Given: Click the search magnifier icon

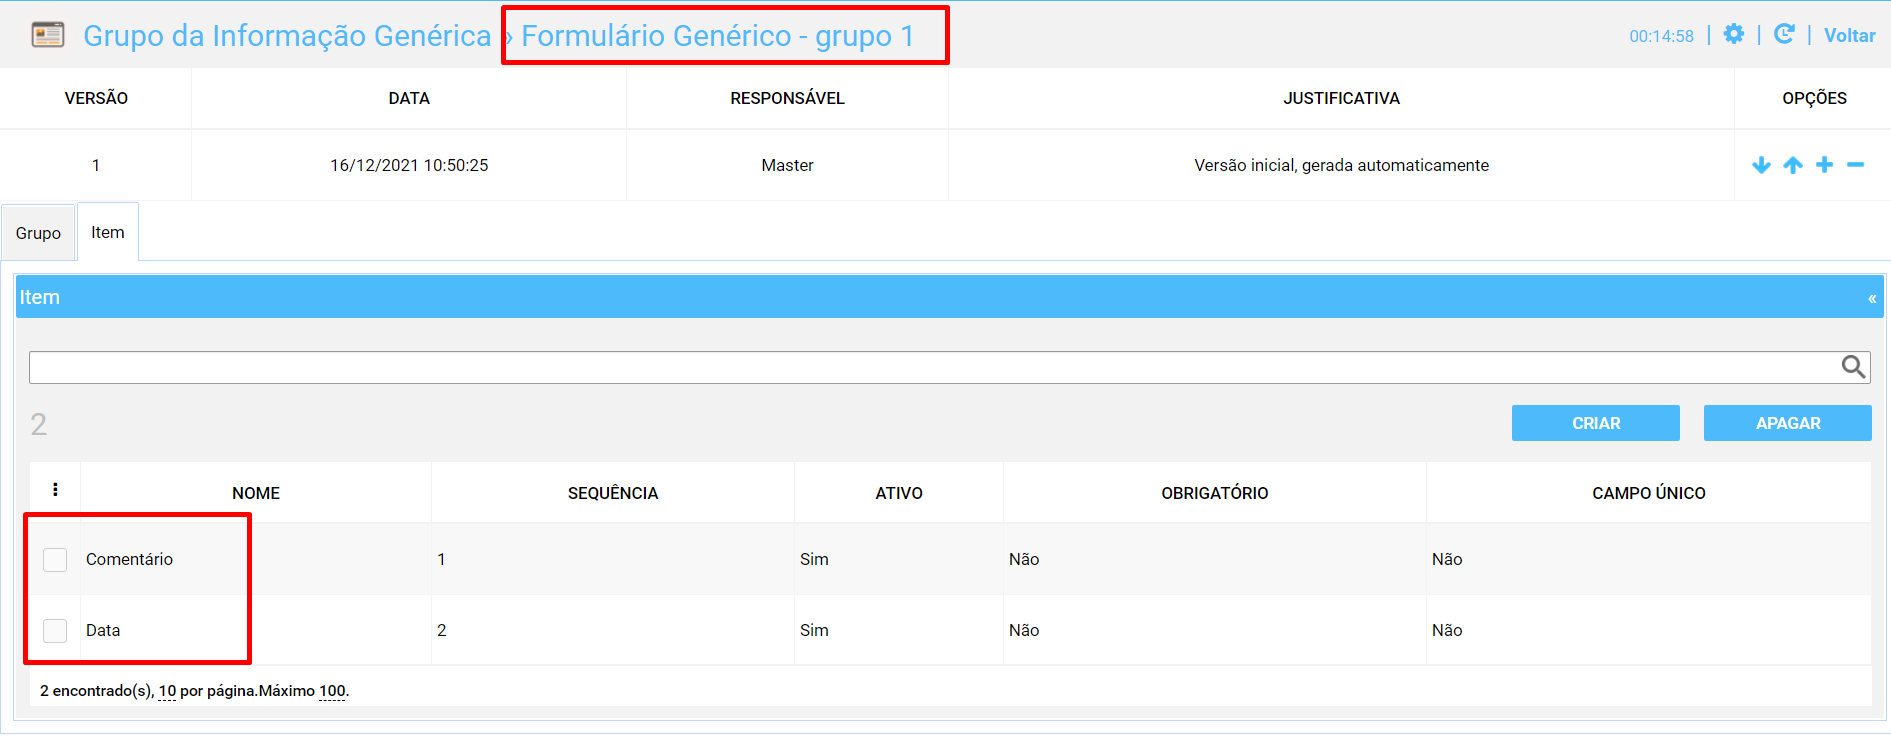Looking at the screenshot, I should tap(1853, 367).
